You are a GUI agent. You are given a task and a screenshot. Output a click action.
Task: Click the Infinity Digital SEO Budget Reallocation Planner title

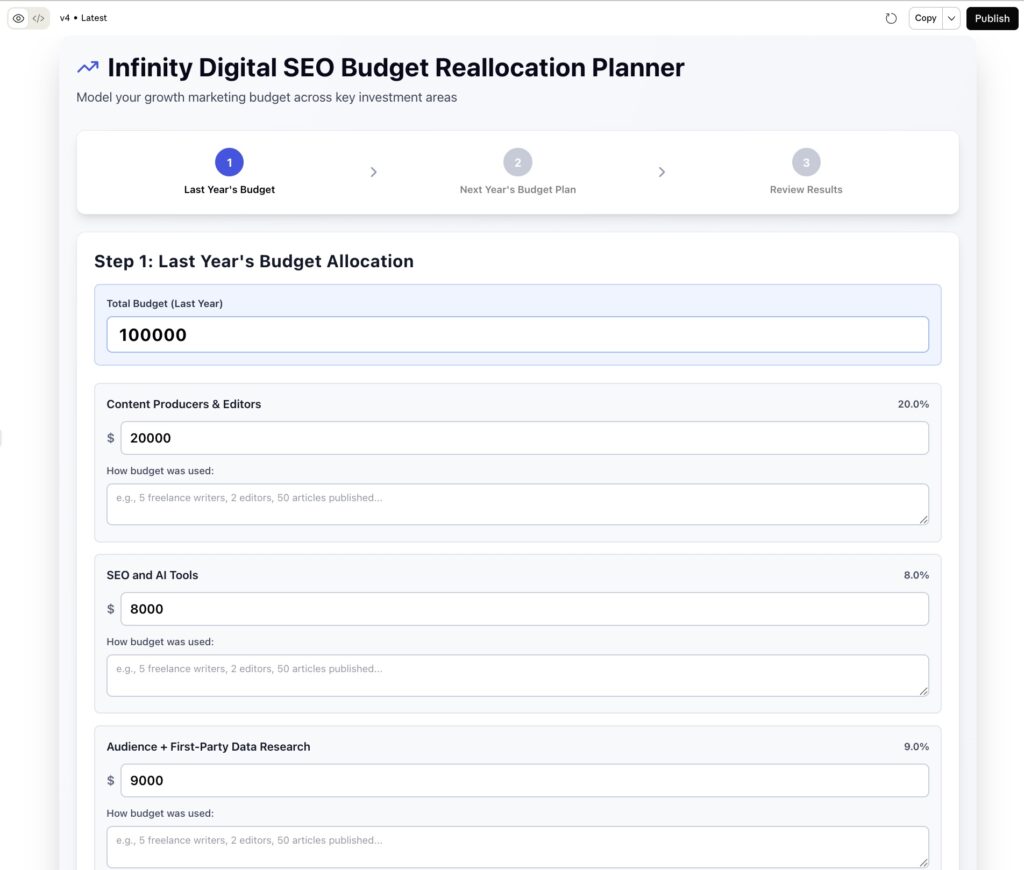[396, 67]
